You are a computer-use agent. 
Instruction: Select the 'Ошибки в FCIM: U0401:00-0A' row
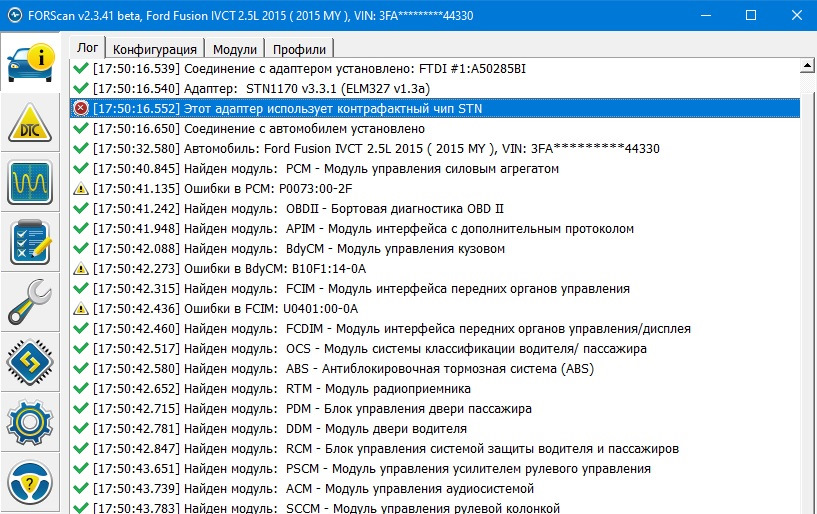click(x=435, y=309)
